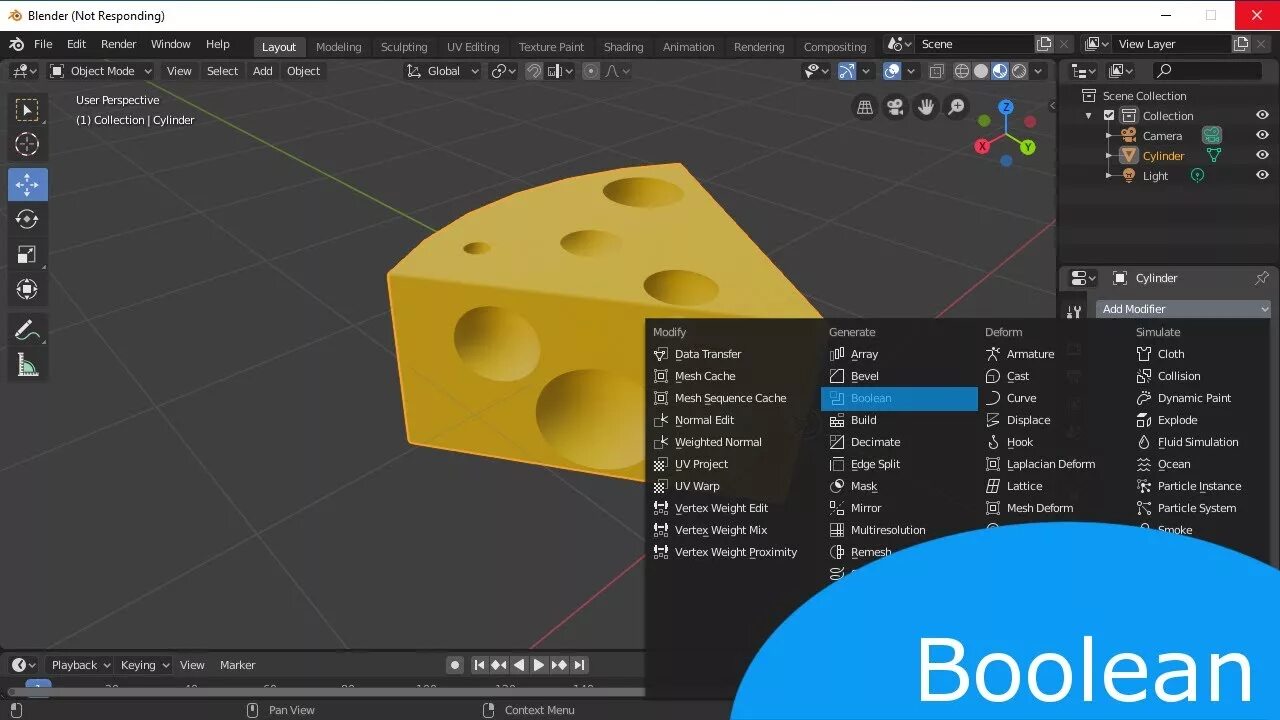This screenshot has width=1280, height=720.
Task: Activate the Transform tool
Action: [27, 290]
